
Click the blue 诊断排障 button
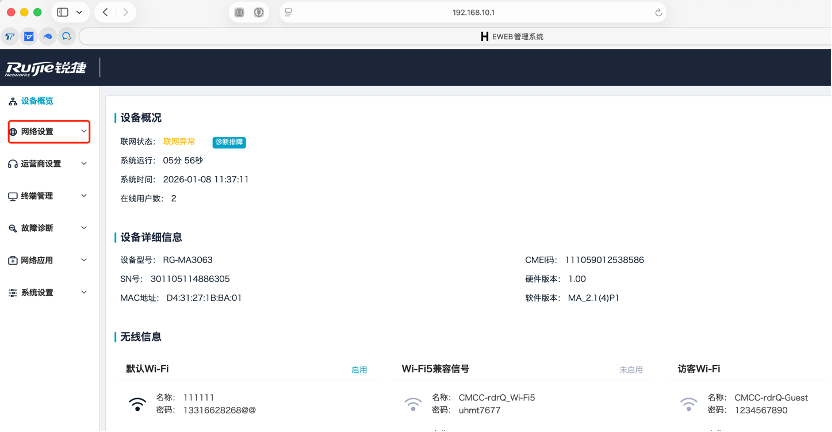229,142
